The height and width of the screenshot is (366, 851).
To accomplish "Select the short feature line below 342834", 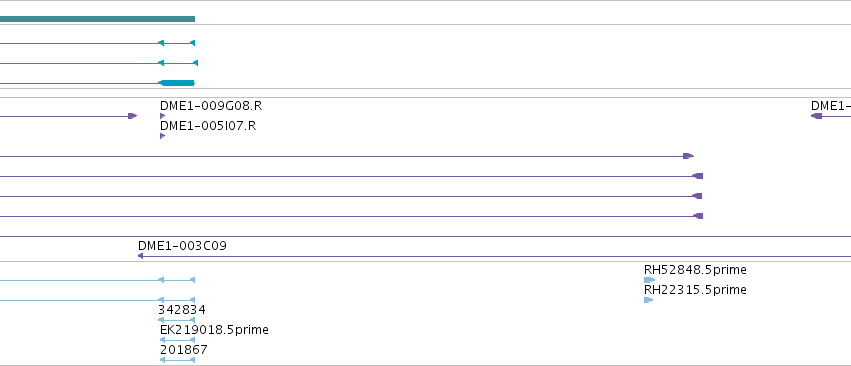I will click(176, 320).
